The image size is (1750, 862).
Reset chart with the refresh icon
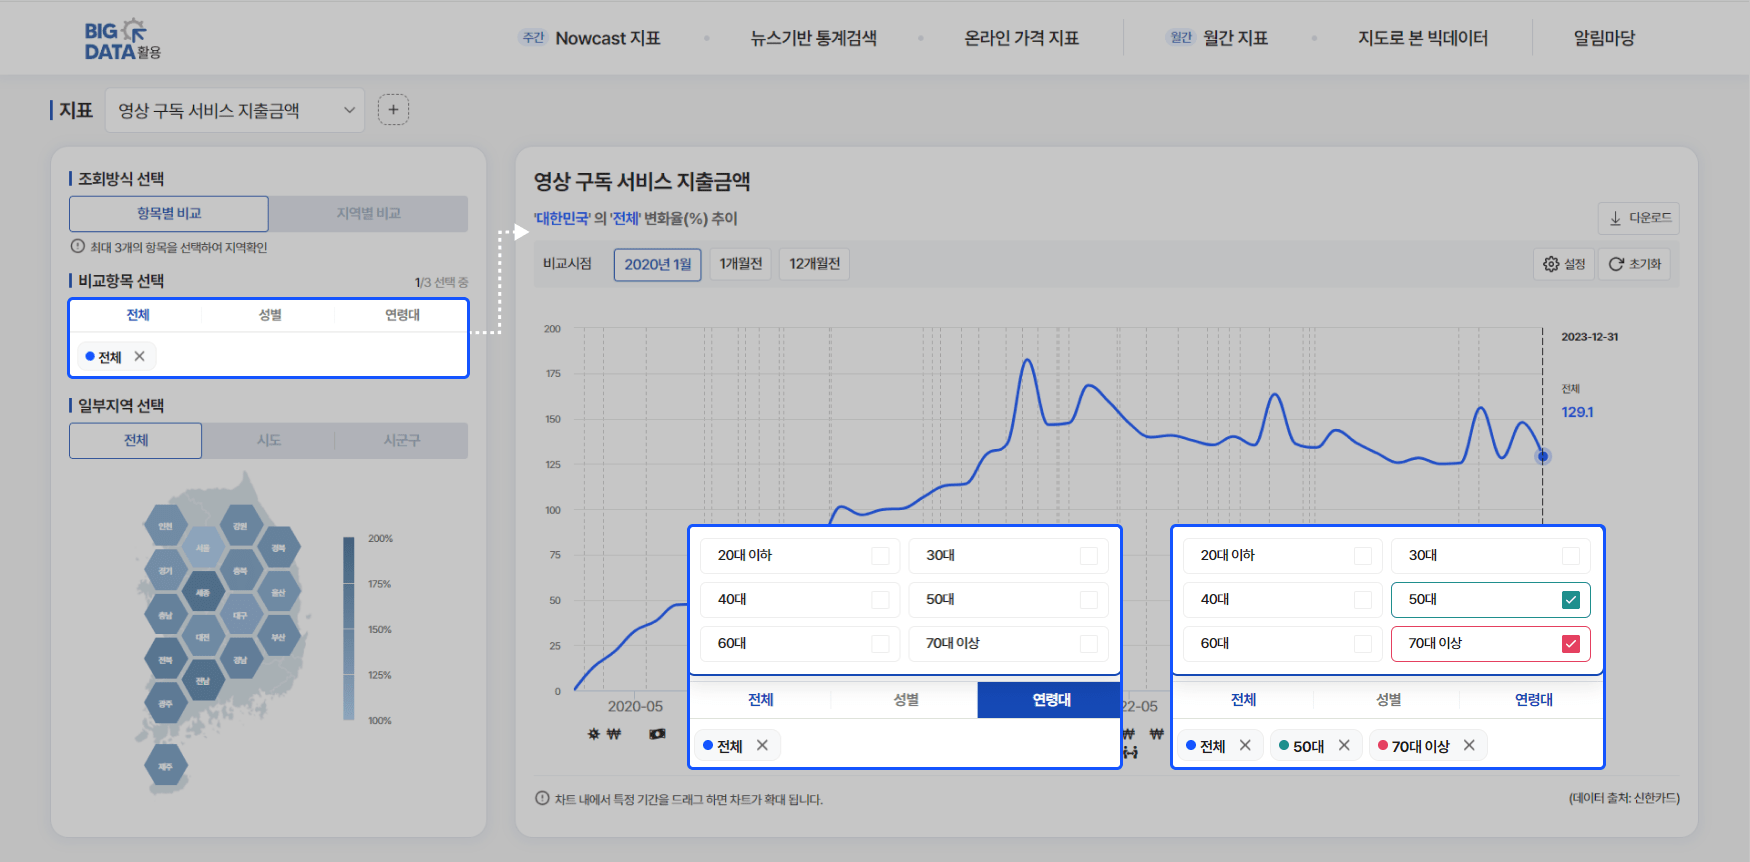(x=1634, y=264)
